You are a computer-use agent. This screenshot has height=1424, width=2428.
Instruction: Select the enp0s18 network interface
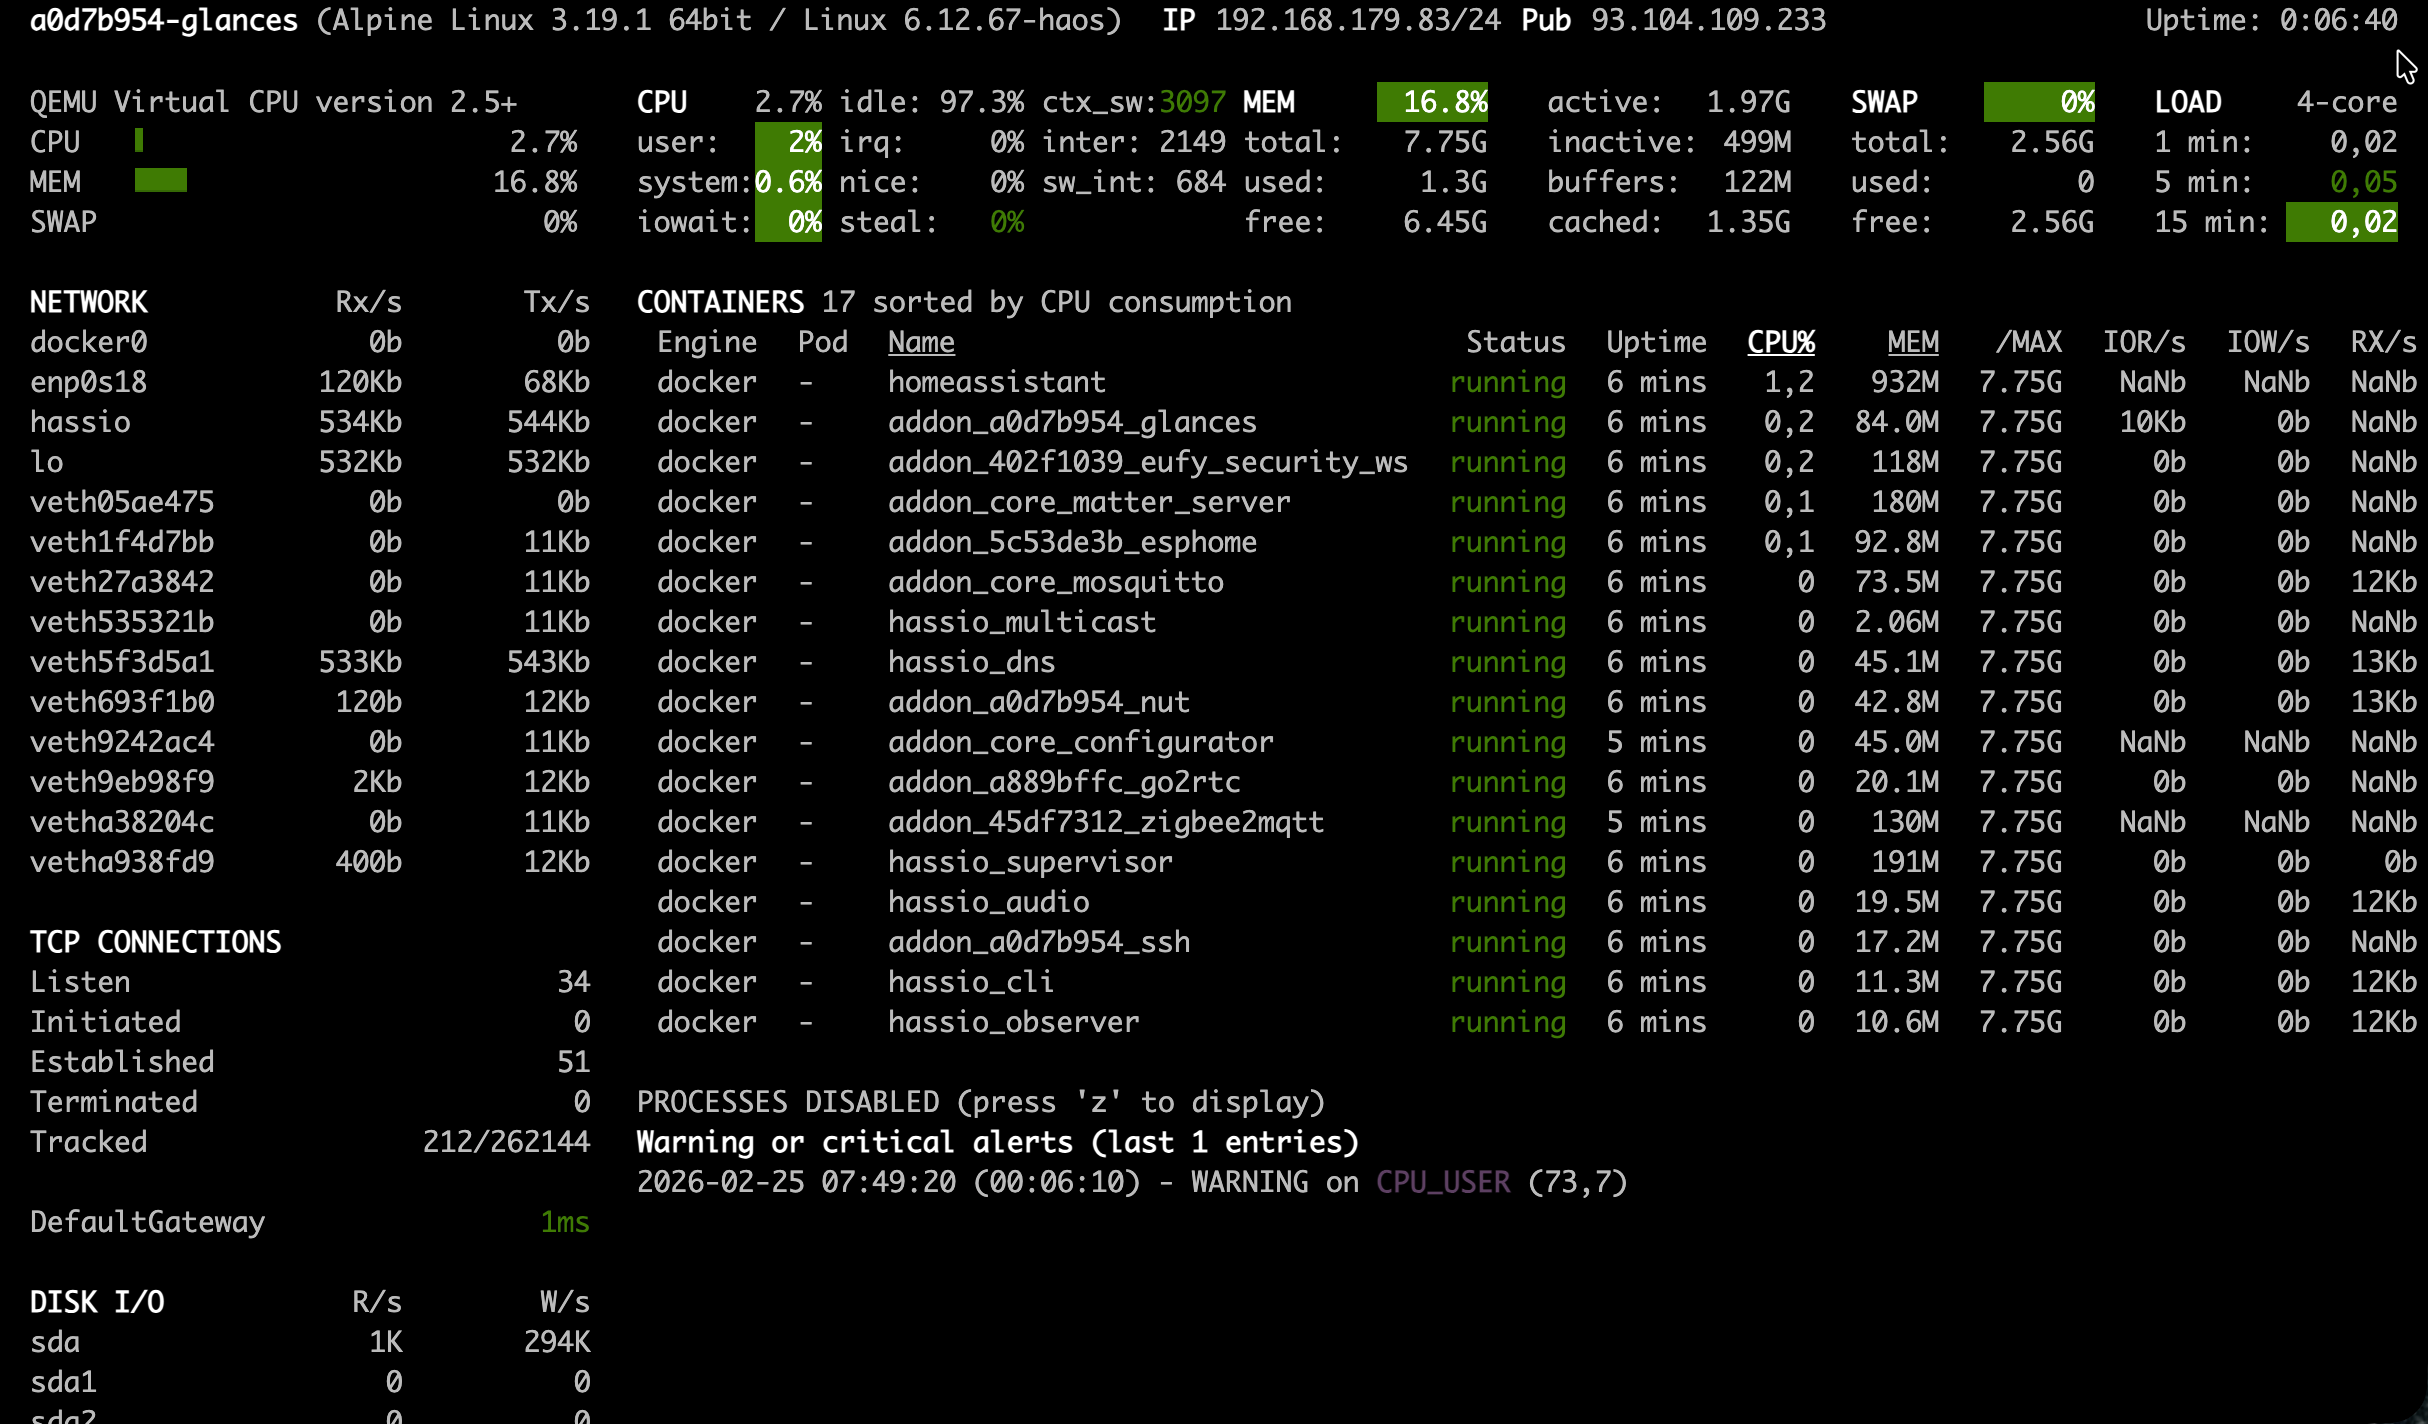(x=88, y=382)
